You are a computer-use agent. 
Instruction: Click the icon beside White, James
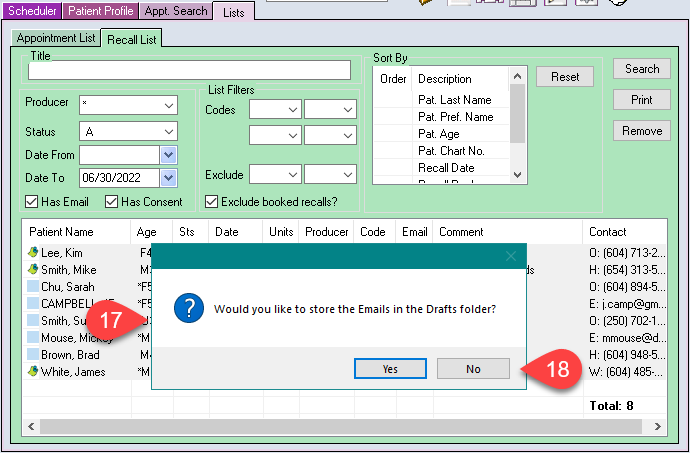coord(33,372)
